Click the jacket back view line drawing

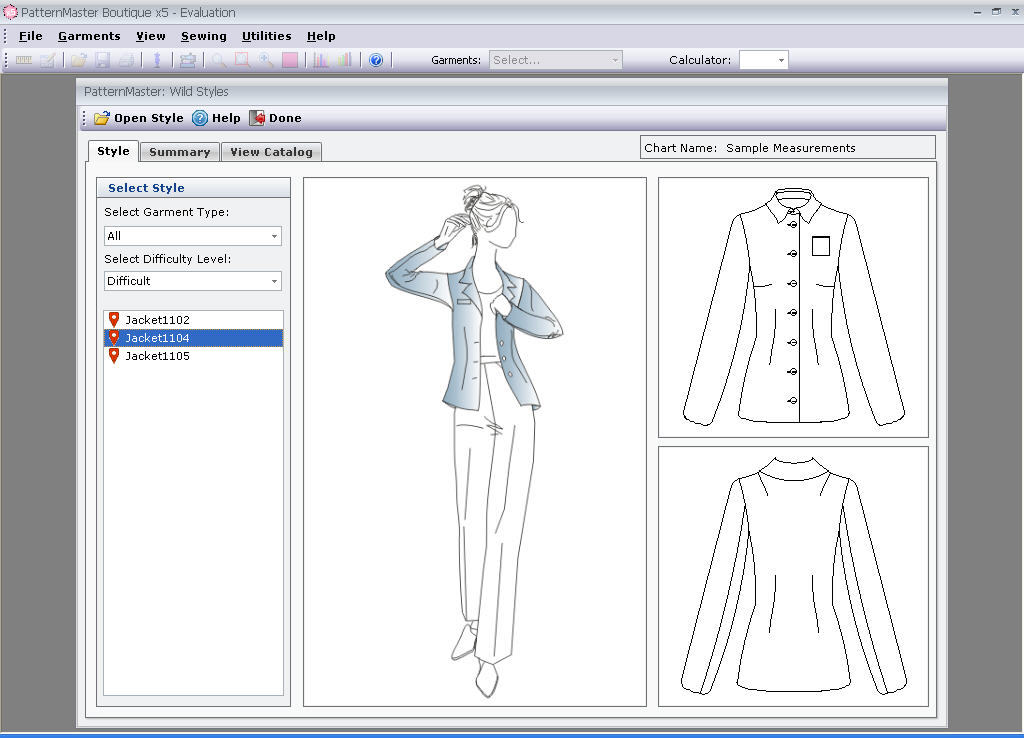[x=793, y=576]
